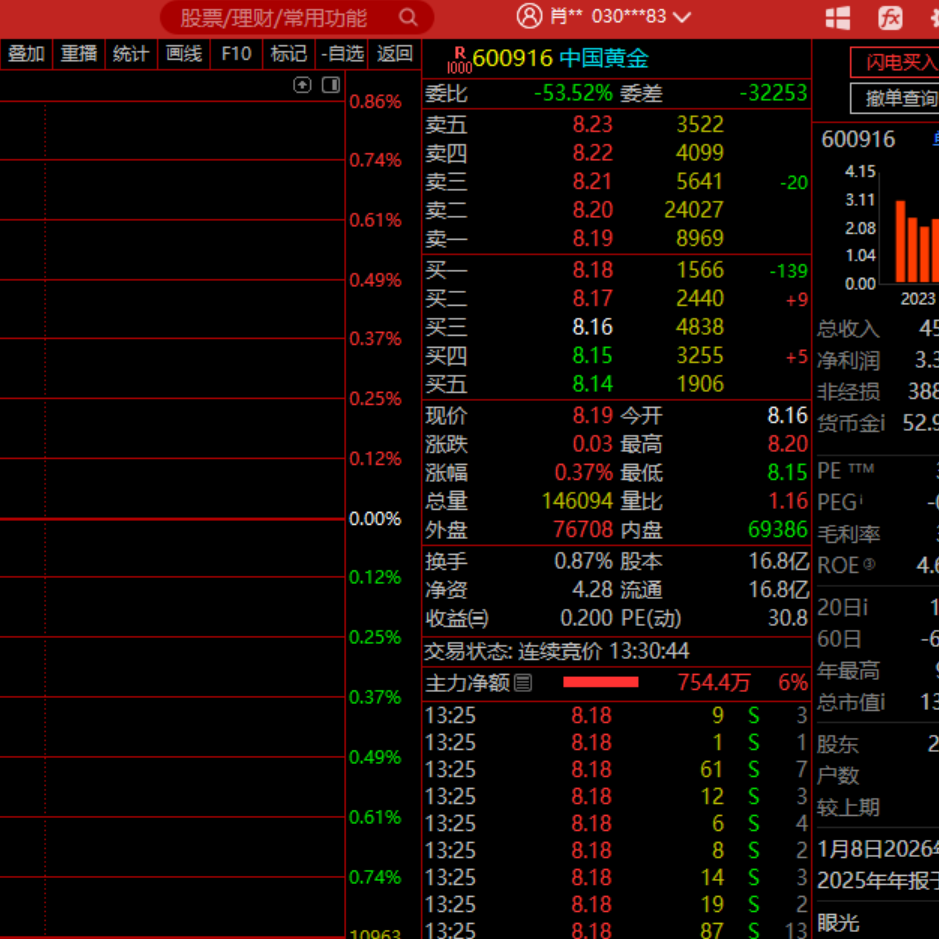Viewport: 939px width, 939px height.
Task: Click the 委差 value -32253
Action: tap(773, 93)
